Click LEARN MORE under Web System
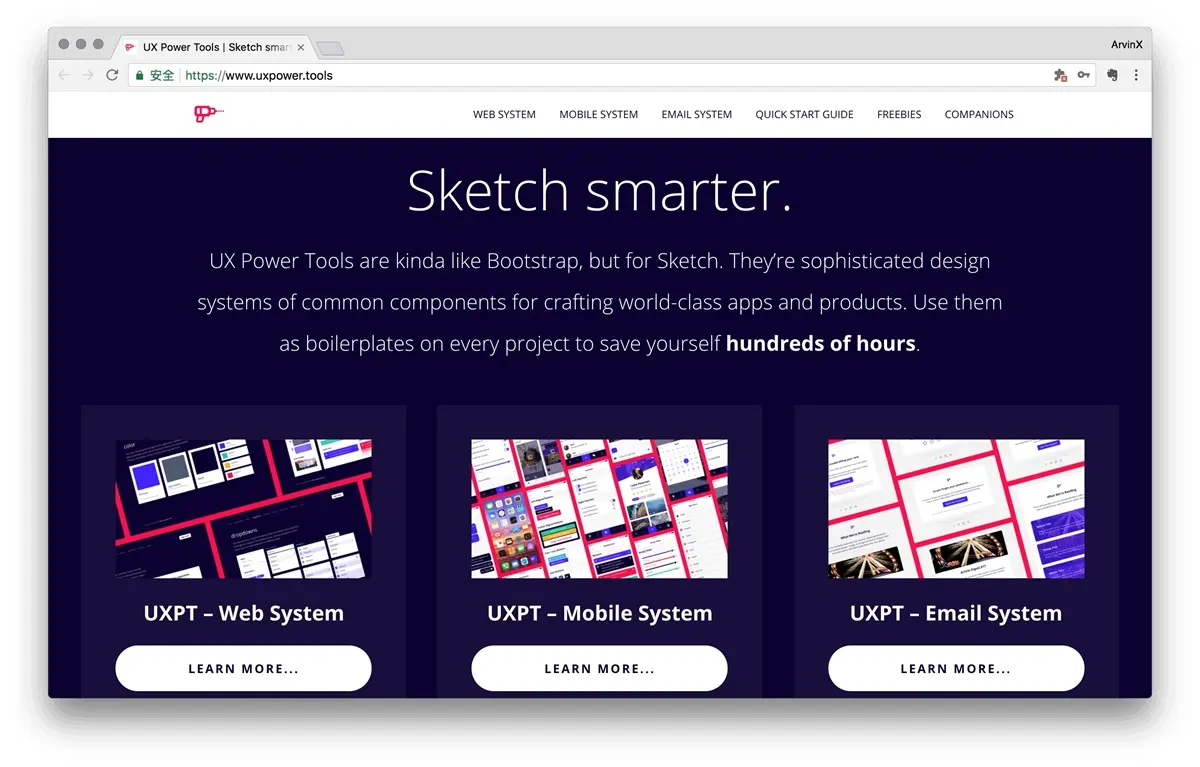The image size is (1200, 767). (x=243, y=668)
